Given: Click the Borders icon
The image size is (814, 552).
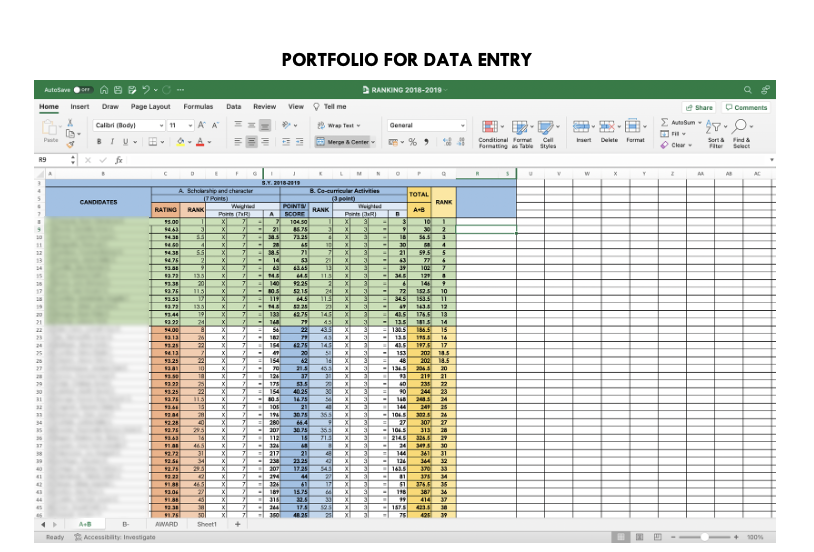Looking at the screenshot, I should pyautogui.click(x=153, y=142).
